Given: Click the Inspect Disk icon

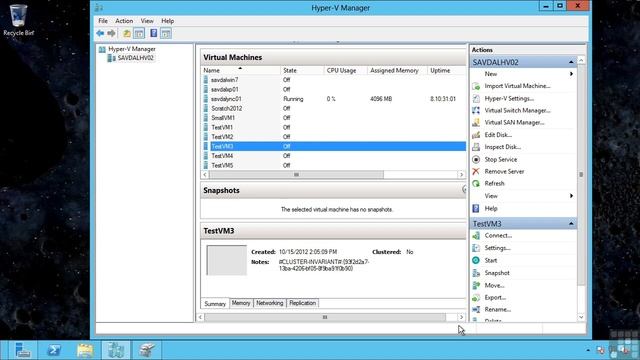Looking at the screenshot, I should pos(476,147).
